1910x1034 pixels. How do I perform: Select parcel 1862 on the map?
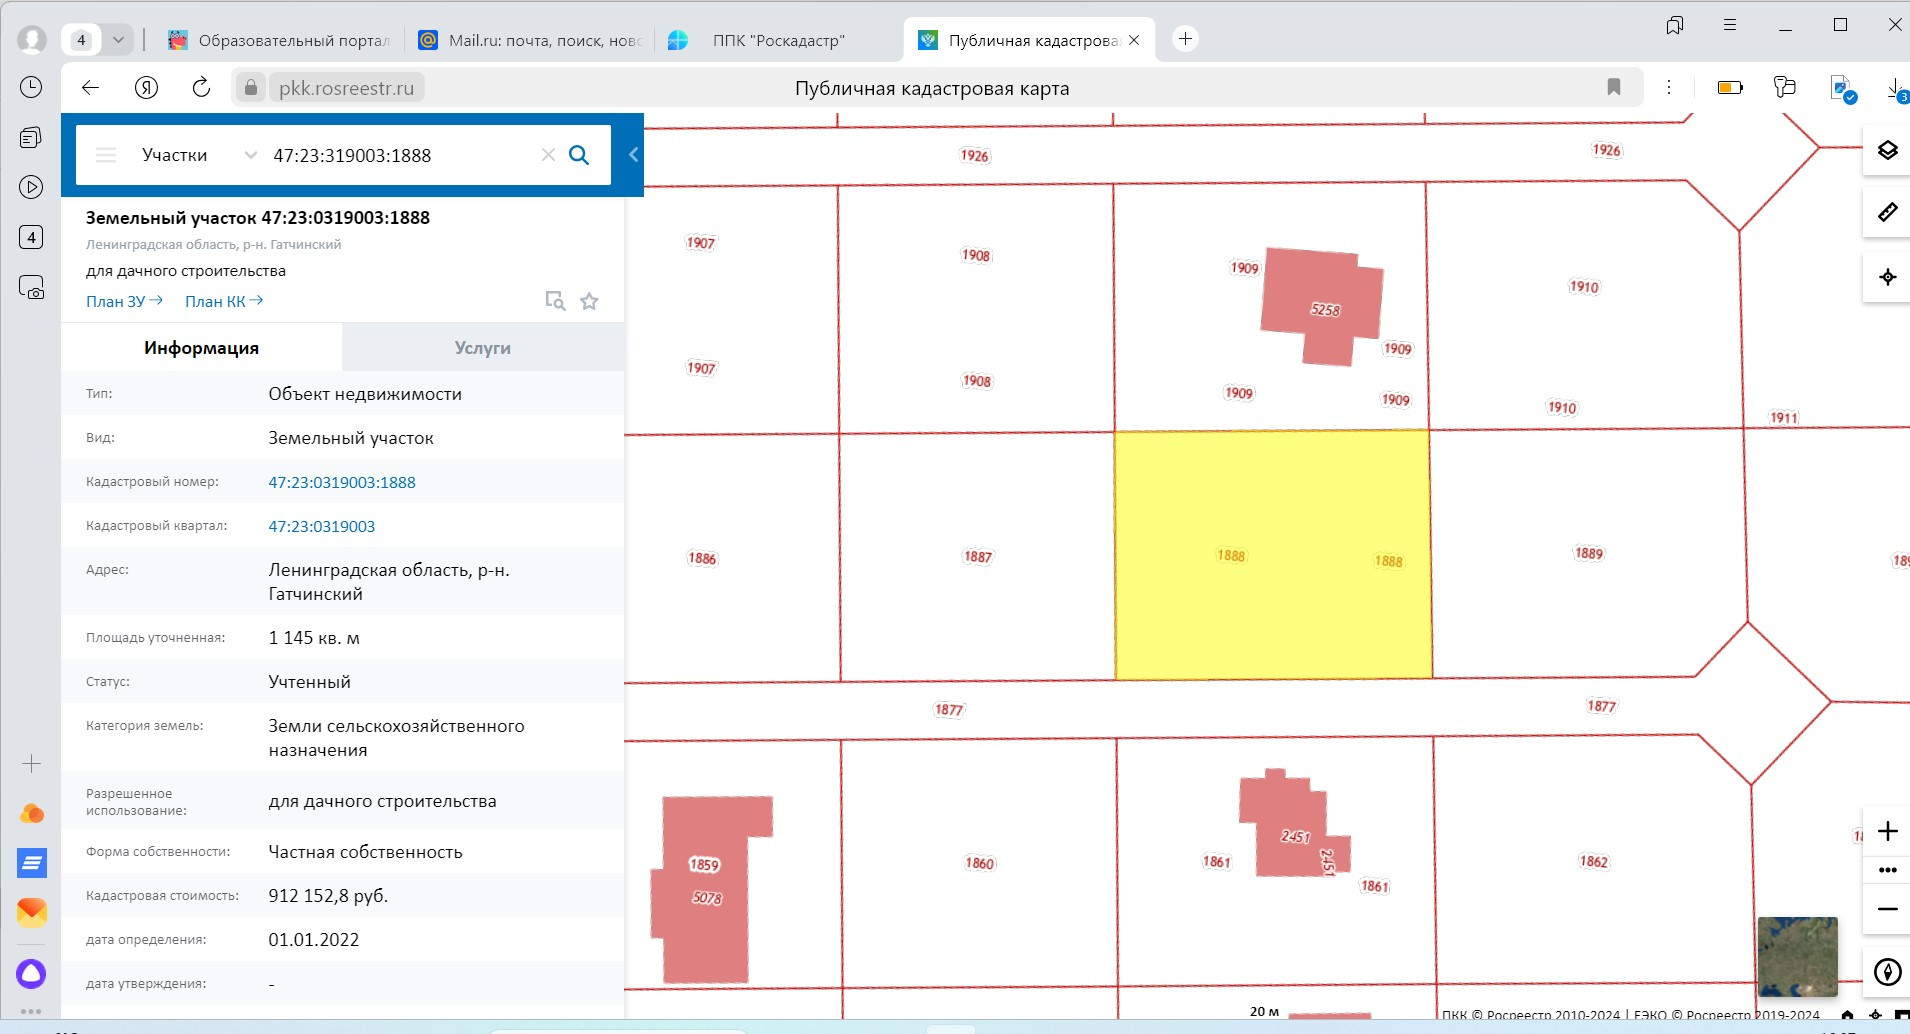tap(1593, 862)
